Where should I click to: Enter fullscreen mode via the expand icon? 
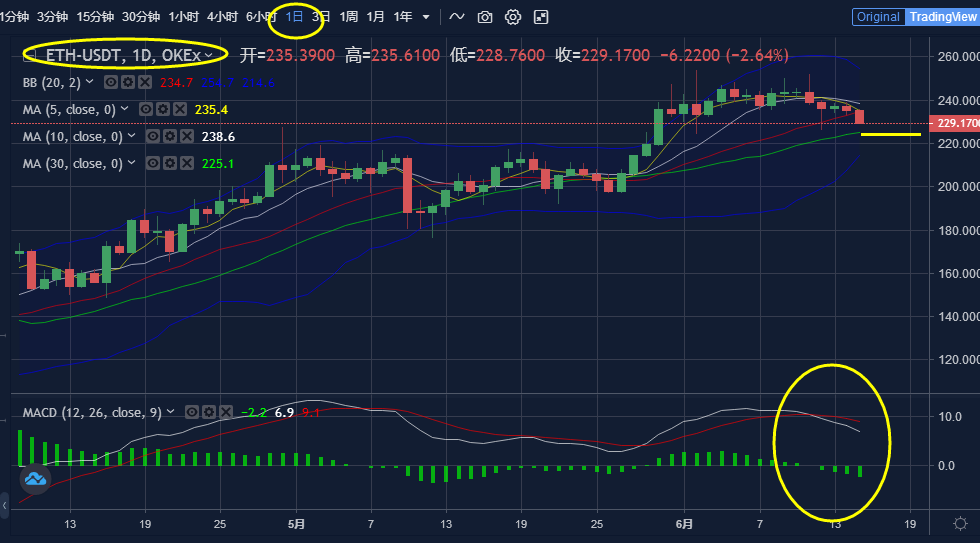tap(541, 17)
